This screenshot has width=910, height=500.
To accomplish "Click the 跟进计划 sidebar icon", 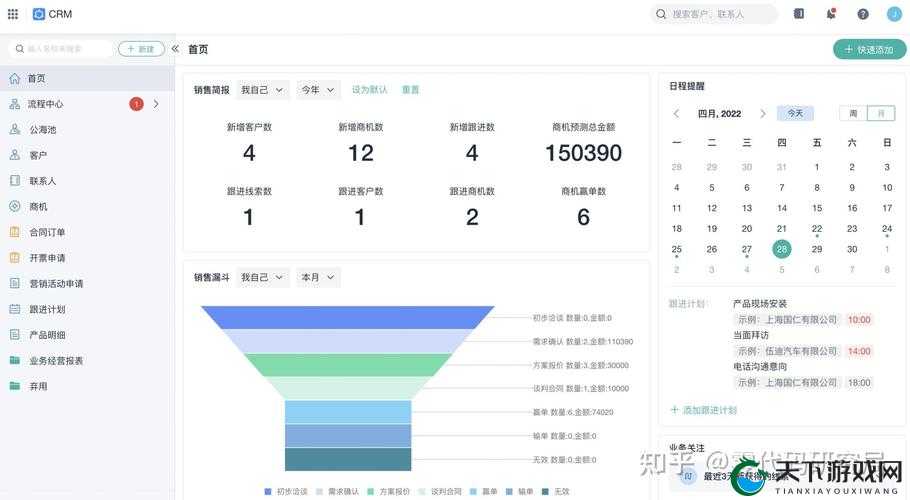I will [15, 309].
